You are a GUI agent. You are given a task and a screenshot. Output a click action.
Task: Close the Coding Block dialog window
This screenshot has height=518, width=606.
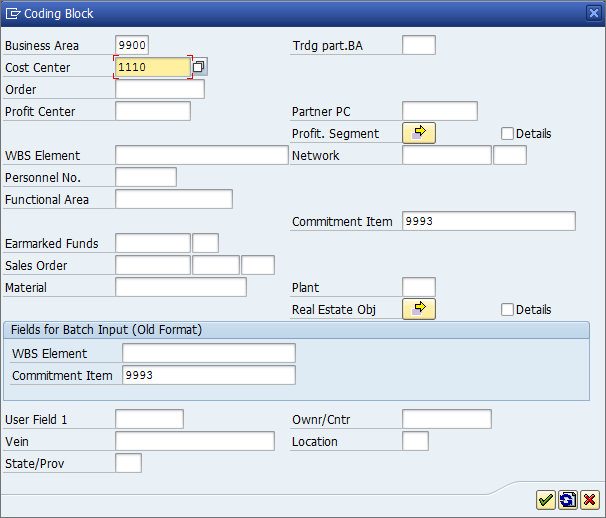594,14
